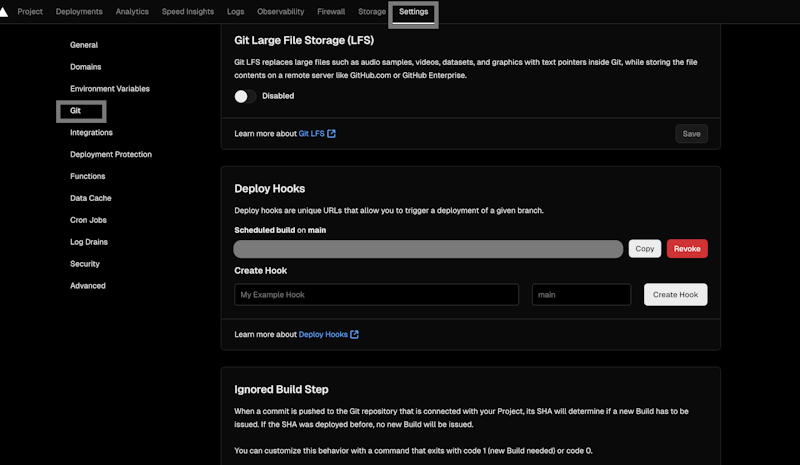
Task: Click external link icon beside Git LFS
Action: click(x=331, y=133)
